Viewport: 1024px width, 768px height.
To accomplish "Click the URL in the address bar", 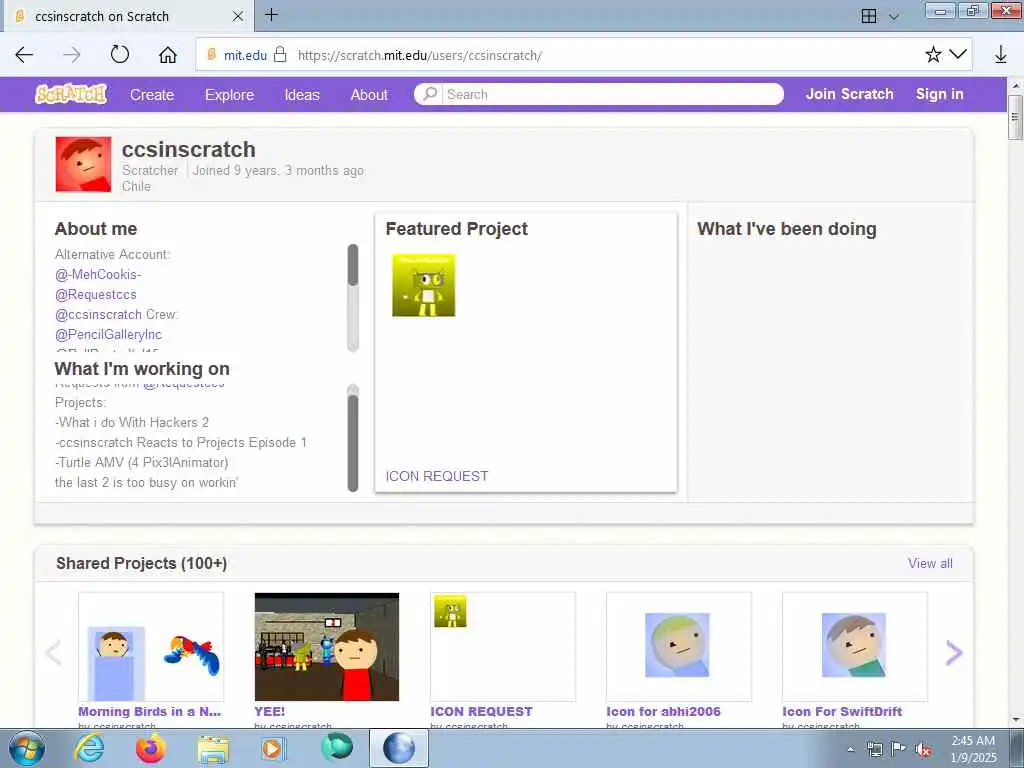I will point(420,56).
